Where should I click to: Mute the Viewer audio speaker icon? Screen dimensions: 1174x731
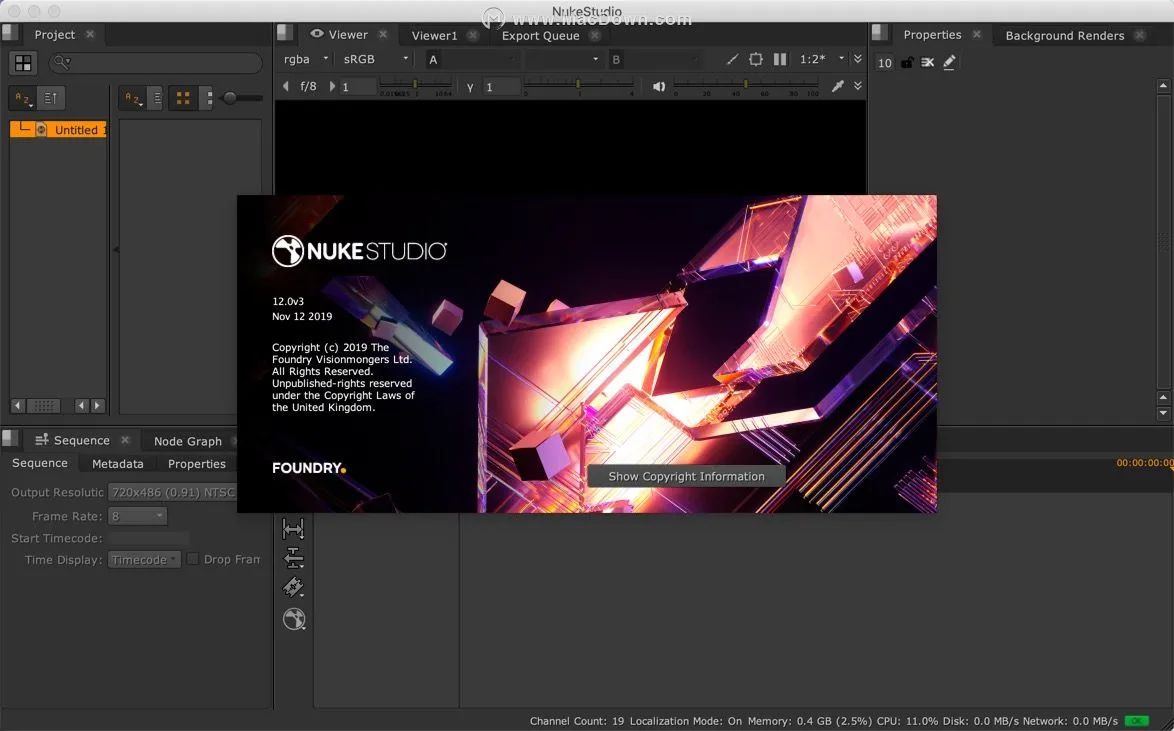(659, 87)
